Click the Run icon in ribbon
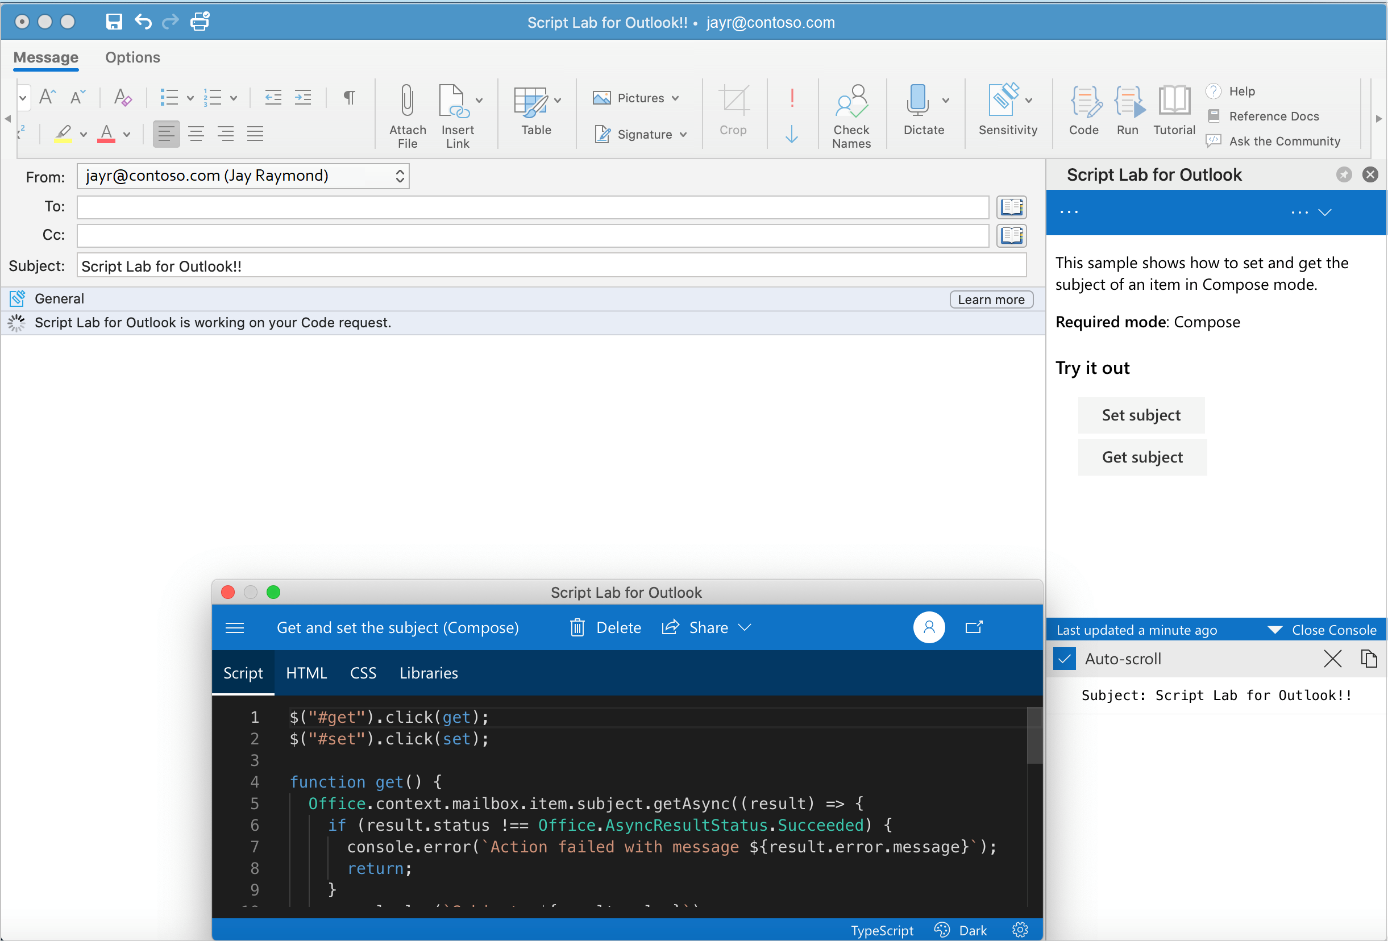 point(1127,103)
